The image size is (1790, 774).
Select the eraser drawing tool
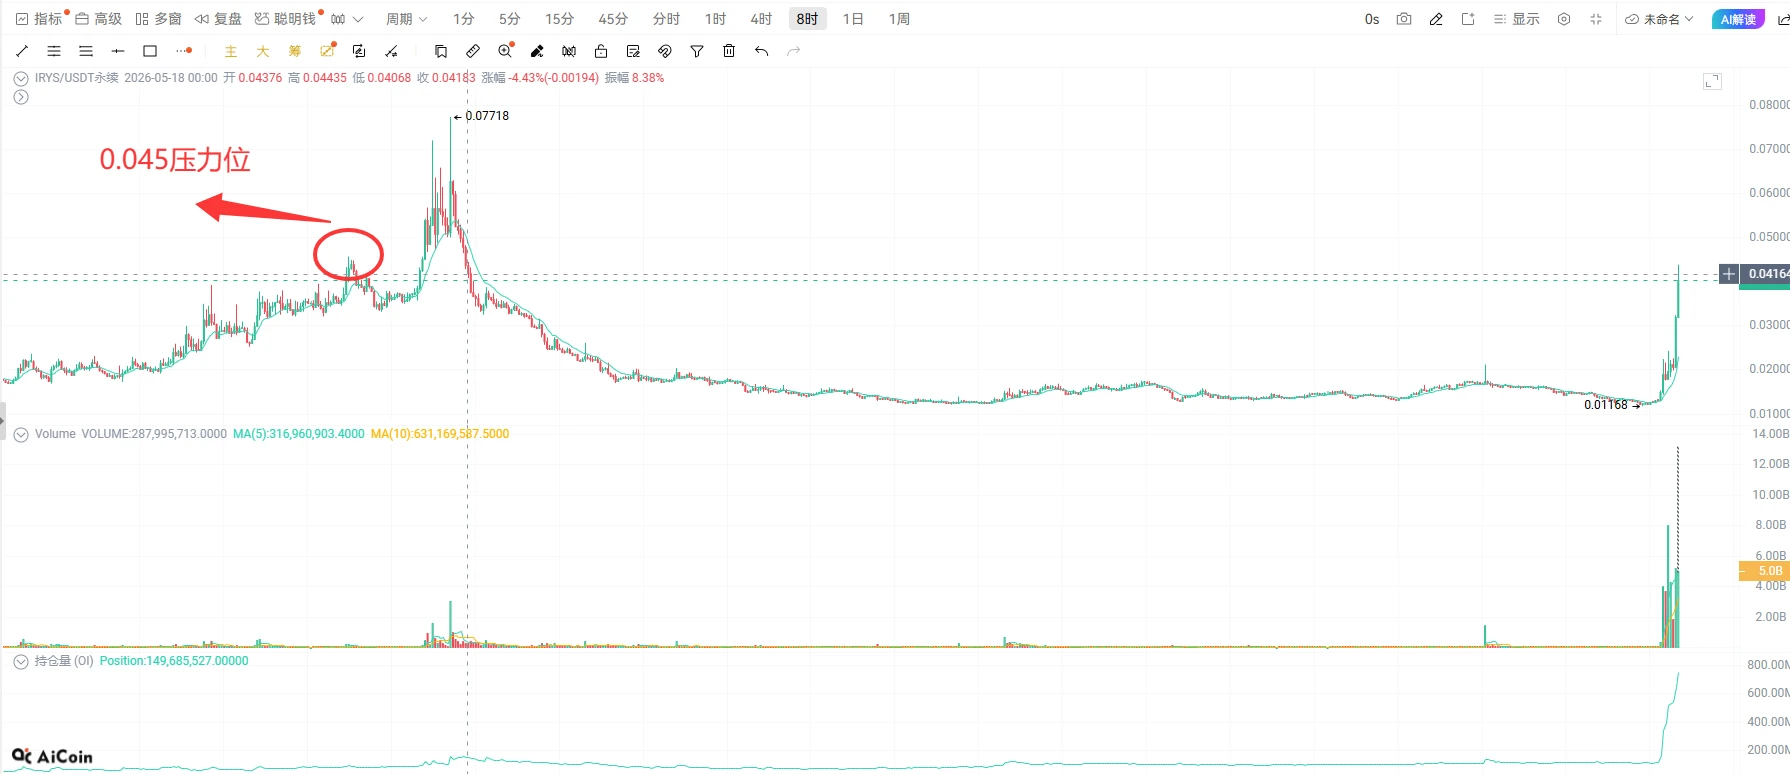click(x=537, y=51)
